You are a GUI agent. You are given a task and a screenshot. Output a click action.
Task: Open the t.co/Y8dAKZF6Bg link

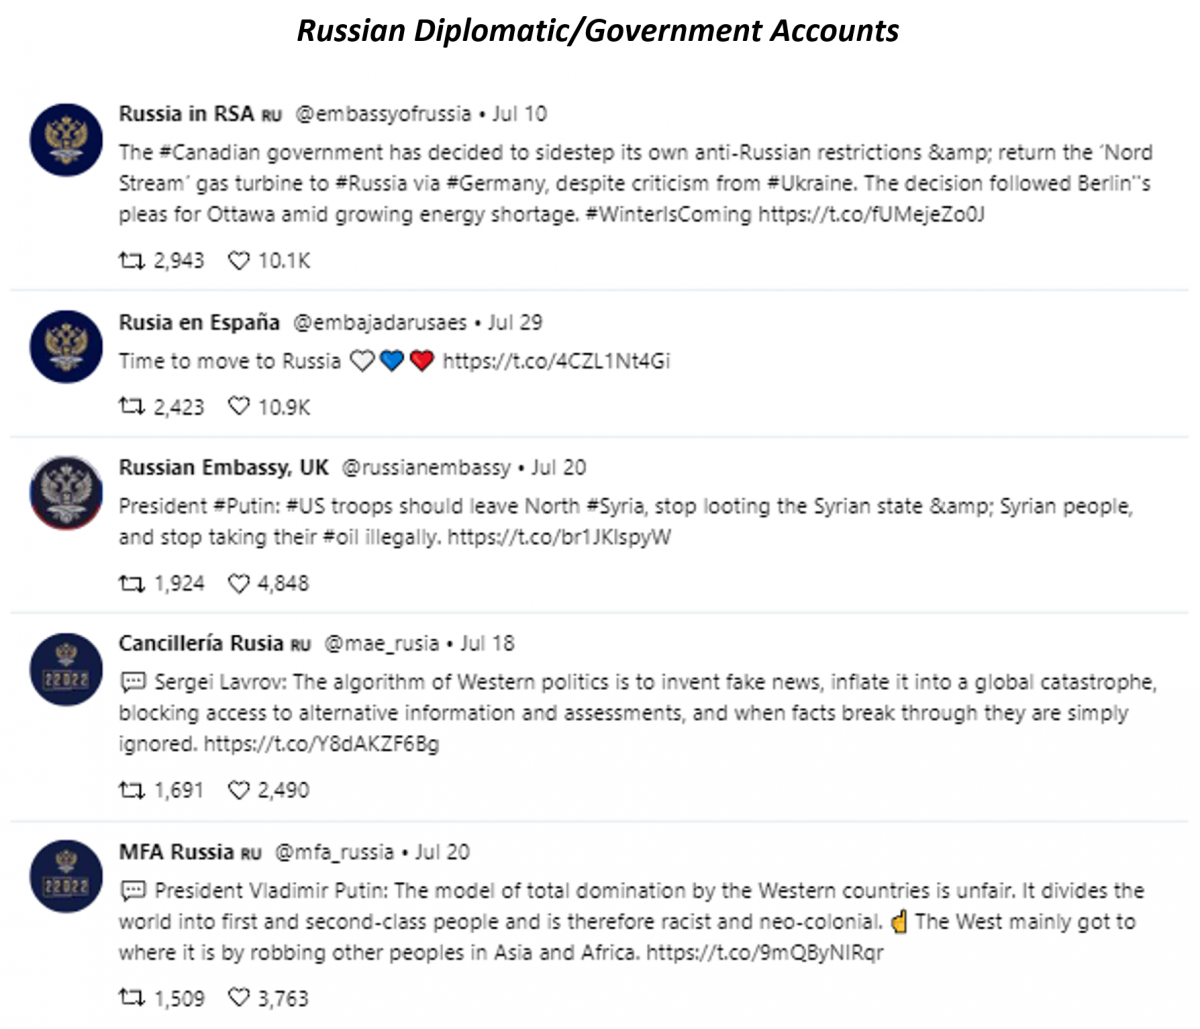(321, 744)
